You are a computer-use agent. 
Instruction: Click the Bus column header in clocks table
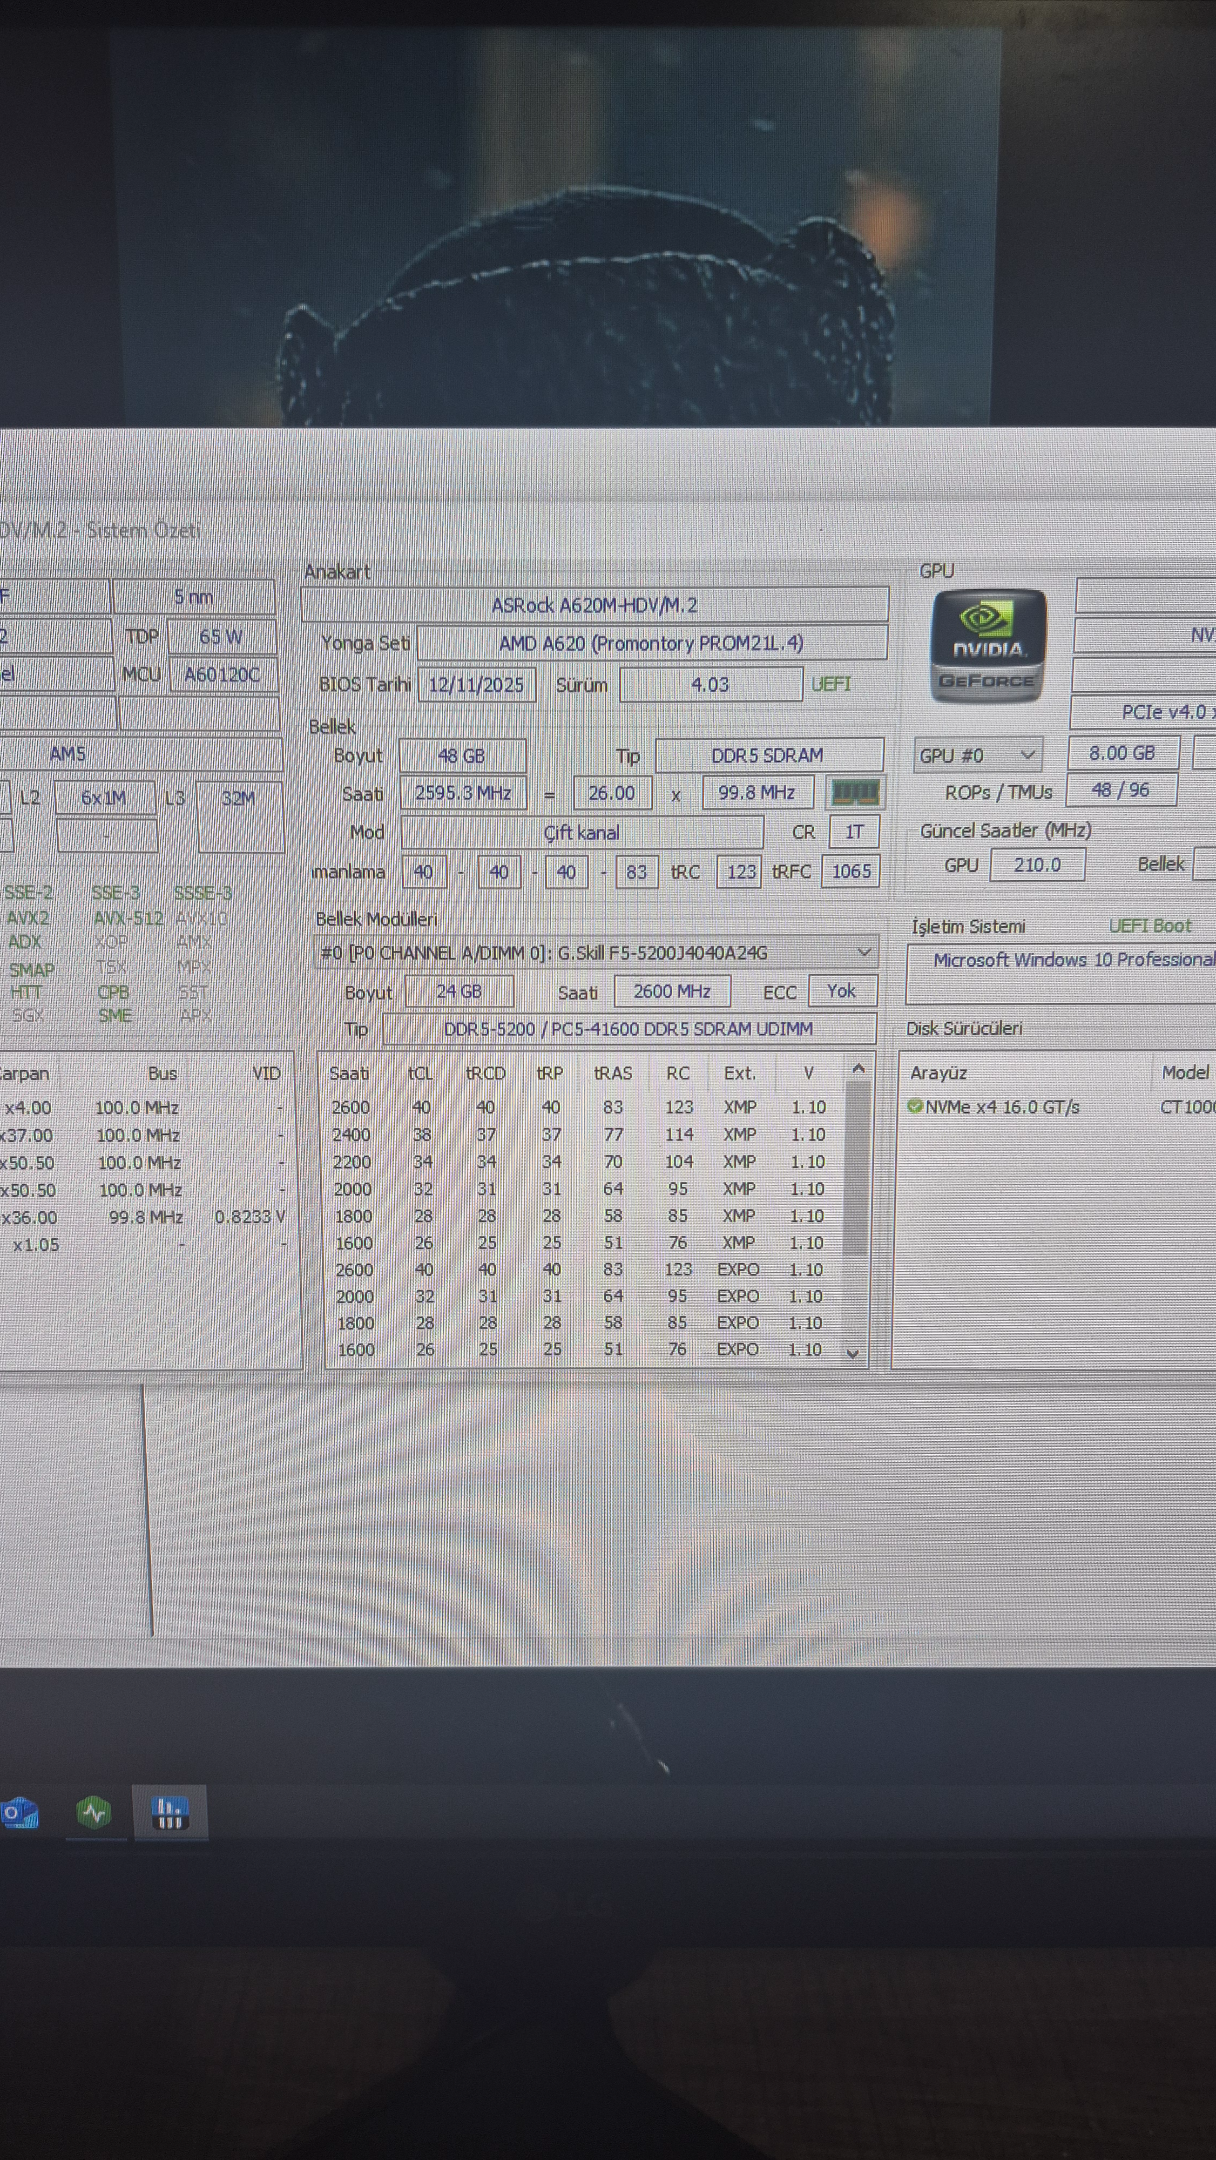click(162, 1073)
